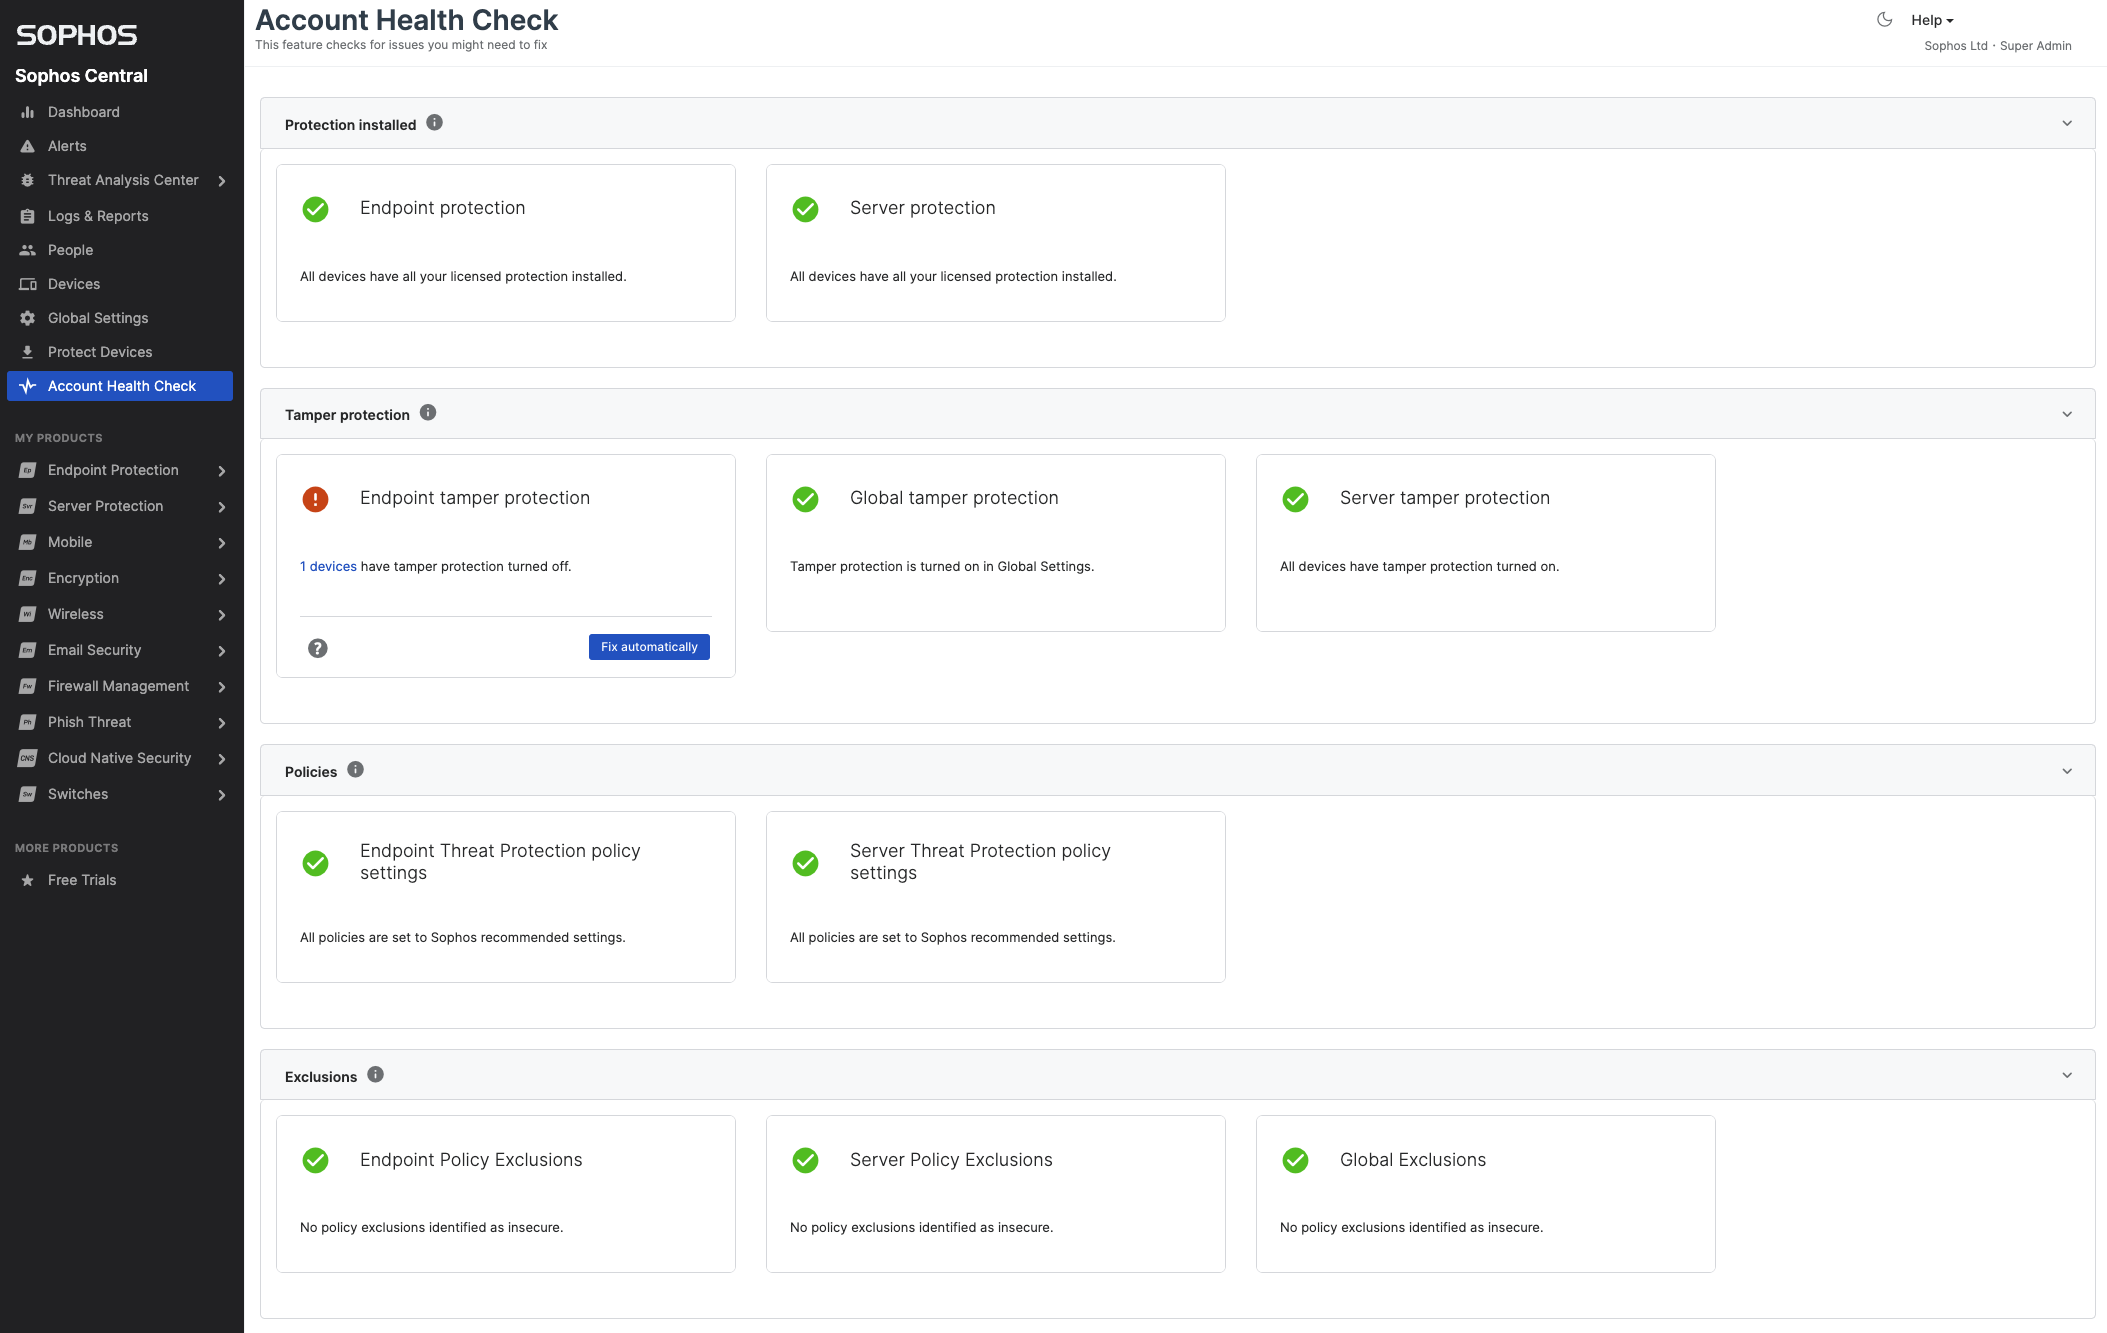Viewport: 2107px width, 1333px height.
Task: Click the Account Health Check pulse icon
Action: pos(28,386)
